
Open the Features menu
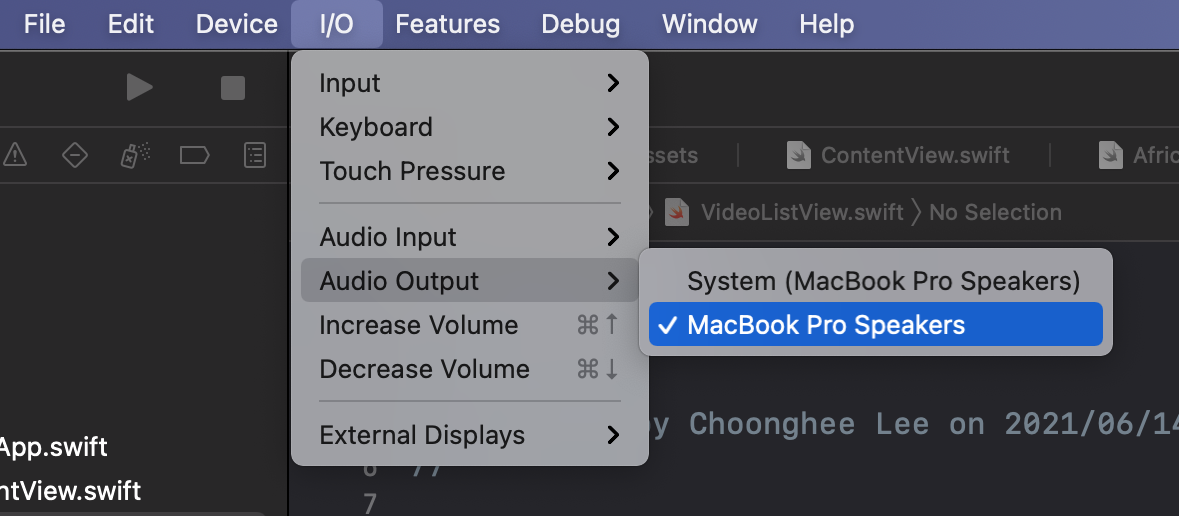(x=447, y=24)
